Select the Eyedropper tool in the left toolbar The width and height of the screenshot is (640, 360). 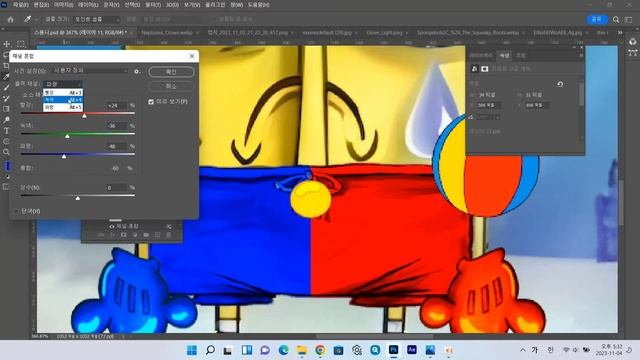[6, 76]
